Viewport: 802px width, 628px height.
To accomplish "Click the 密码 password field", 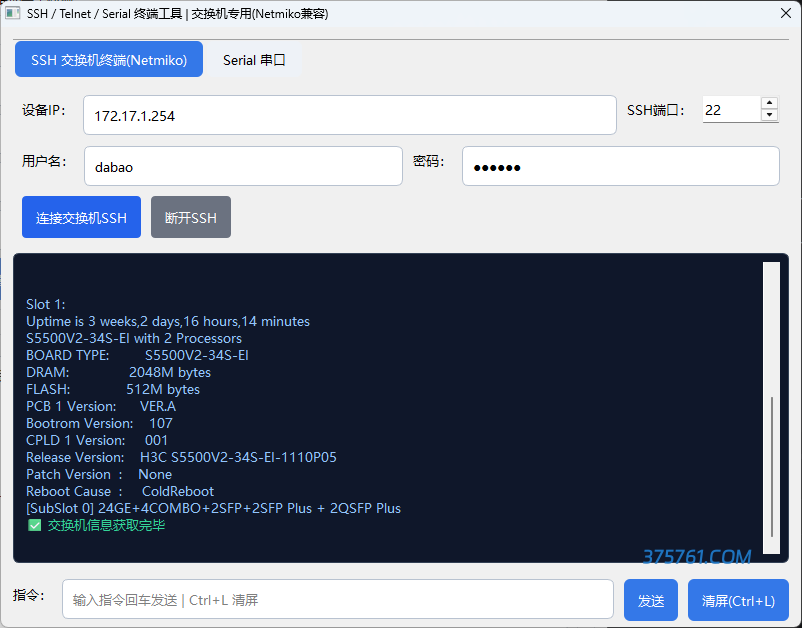I will [621, 166].
